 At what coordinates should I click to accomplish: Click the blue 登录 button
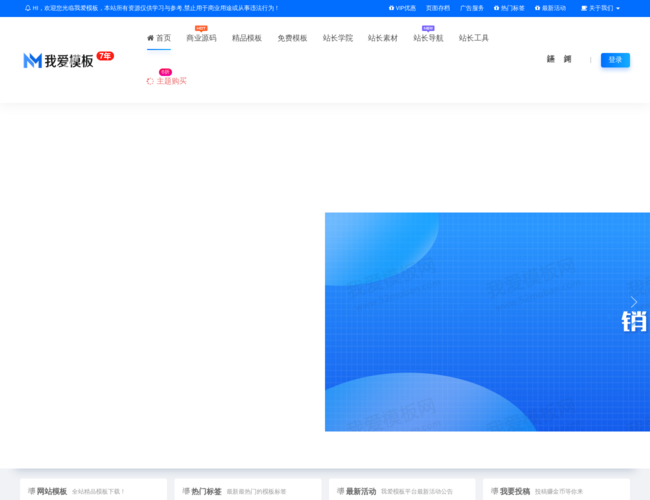point(615,60)
